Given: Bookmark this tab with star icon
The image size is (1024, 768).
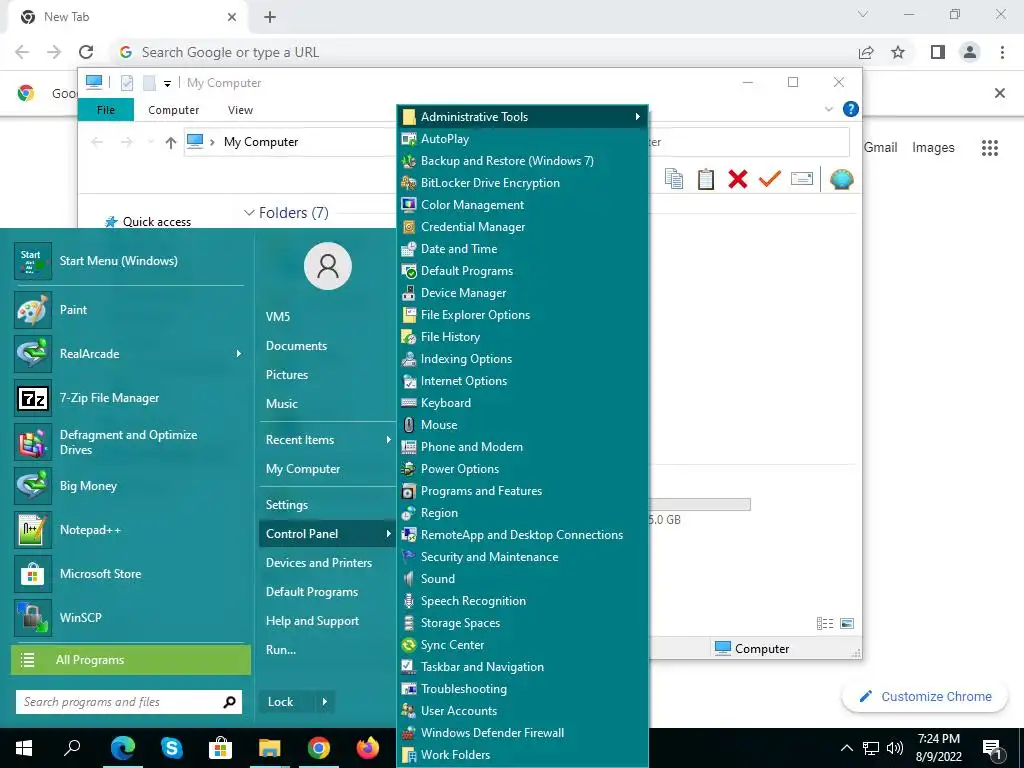Looking at the screenshot, I should pos(898,52).
